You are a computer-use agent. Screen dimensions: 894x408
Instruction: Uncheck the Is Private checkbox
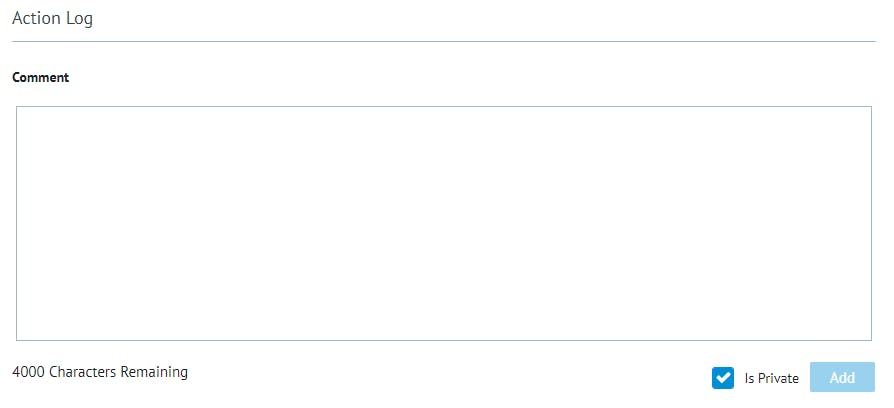723,378
